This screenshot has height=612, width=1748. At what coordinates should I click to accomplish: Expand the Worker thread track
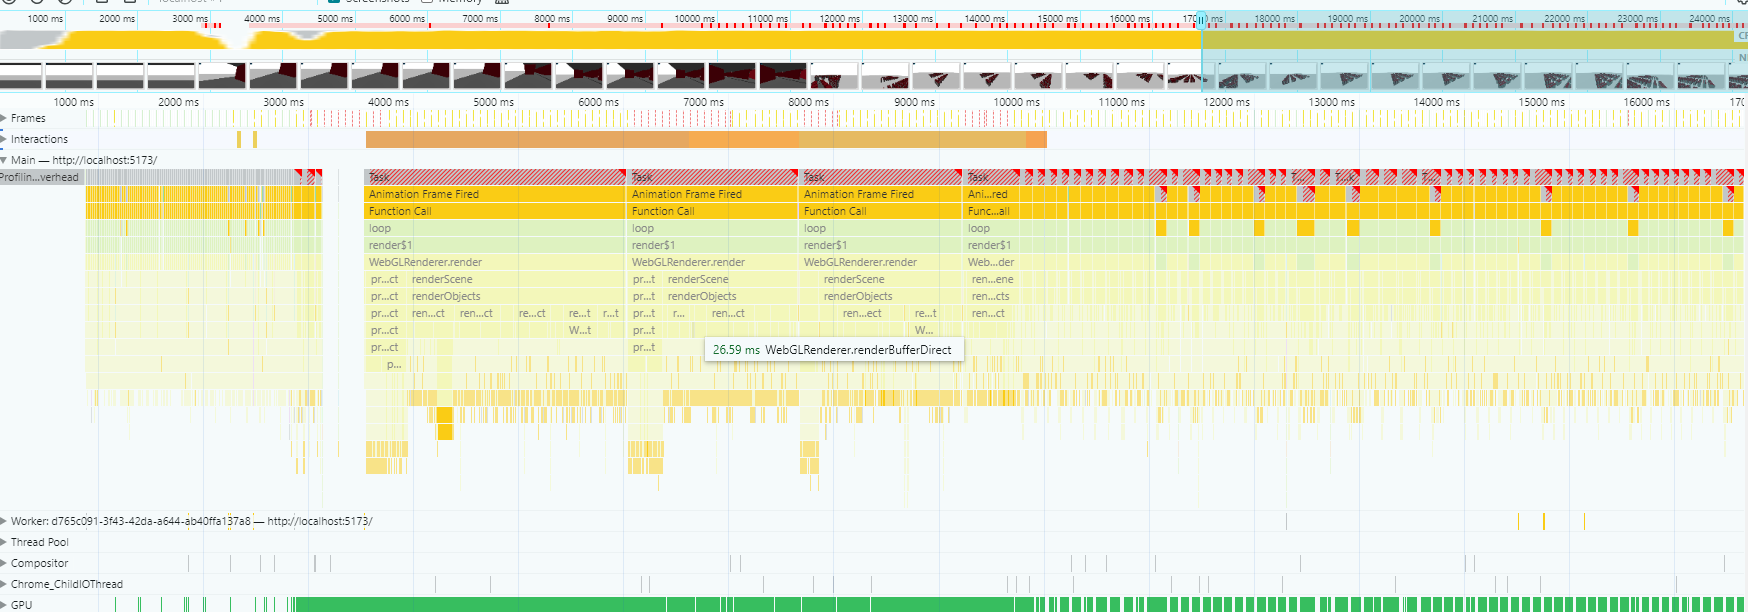click(x=4, y=521)
